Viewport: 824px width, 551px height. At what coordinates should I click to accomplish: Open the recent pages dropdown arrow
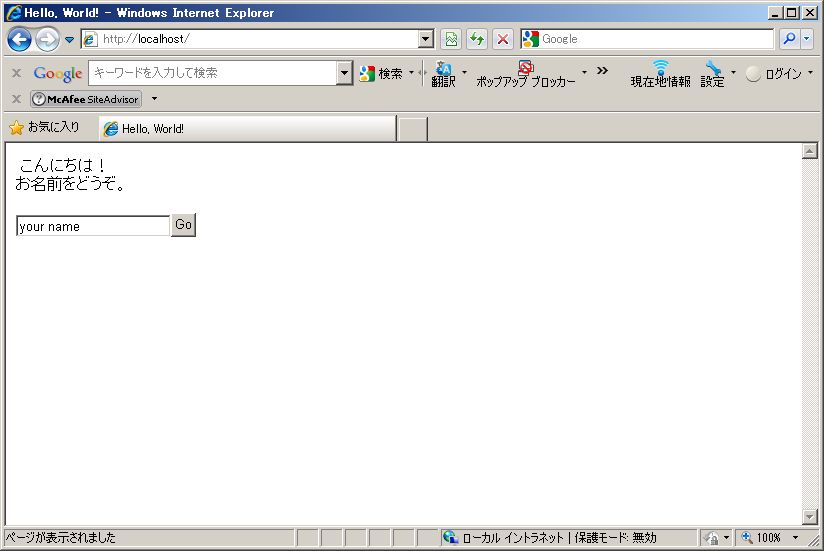[69, 39]
